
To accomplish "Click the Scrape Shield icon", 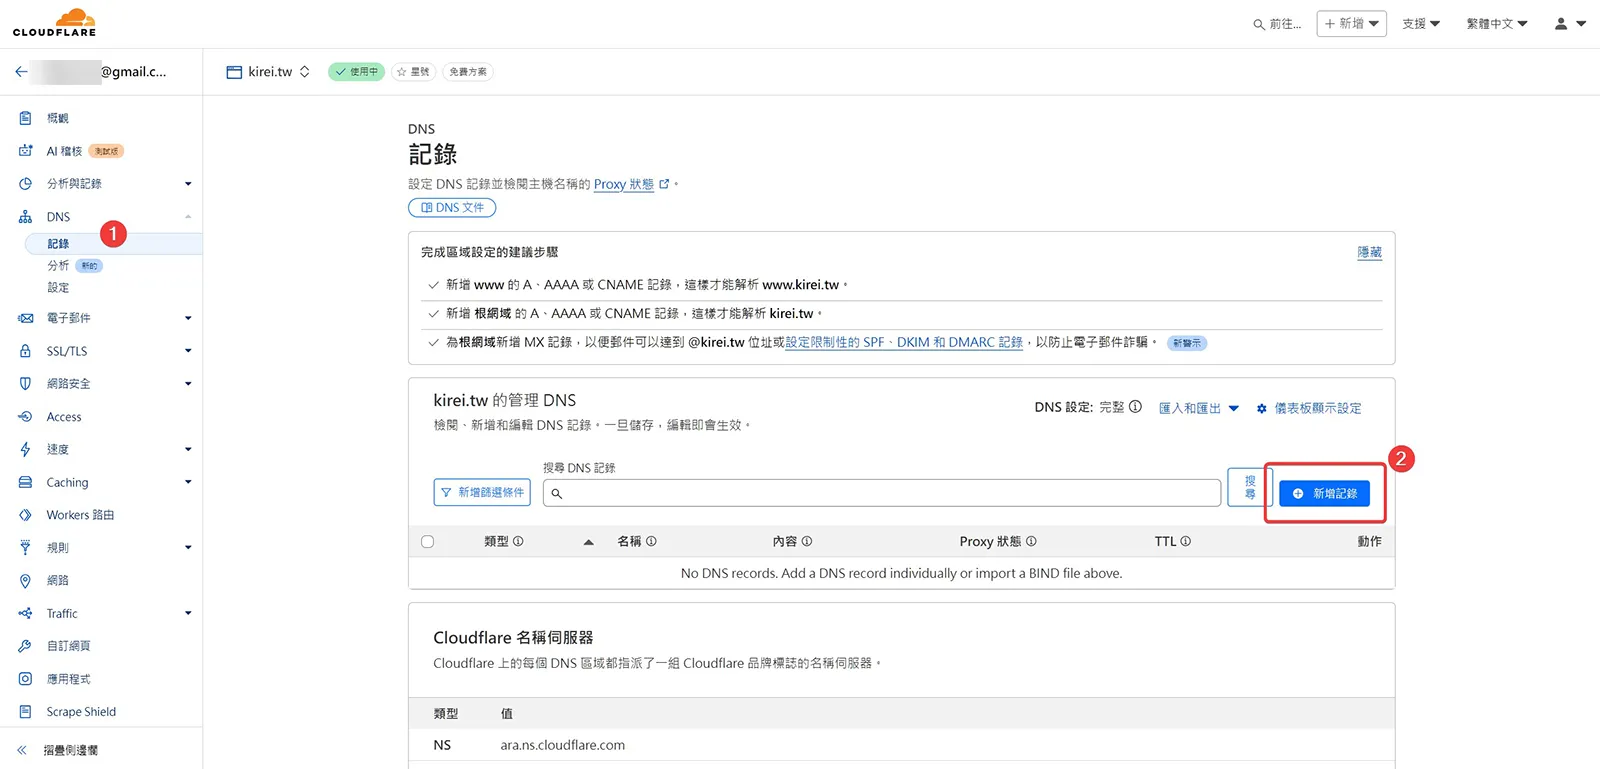I will [26, 712].
